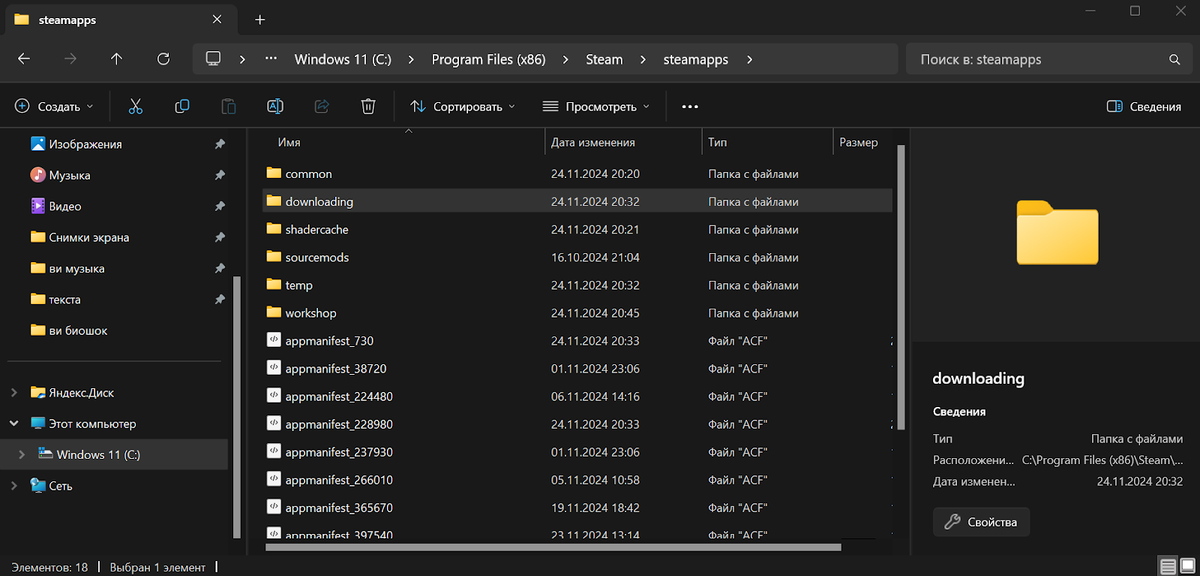Collapse the Этот компьютер tree node
Viewport: 1200px width, 576px height.
(13, 424)
